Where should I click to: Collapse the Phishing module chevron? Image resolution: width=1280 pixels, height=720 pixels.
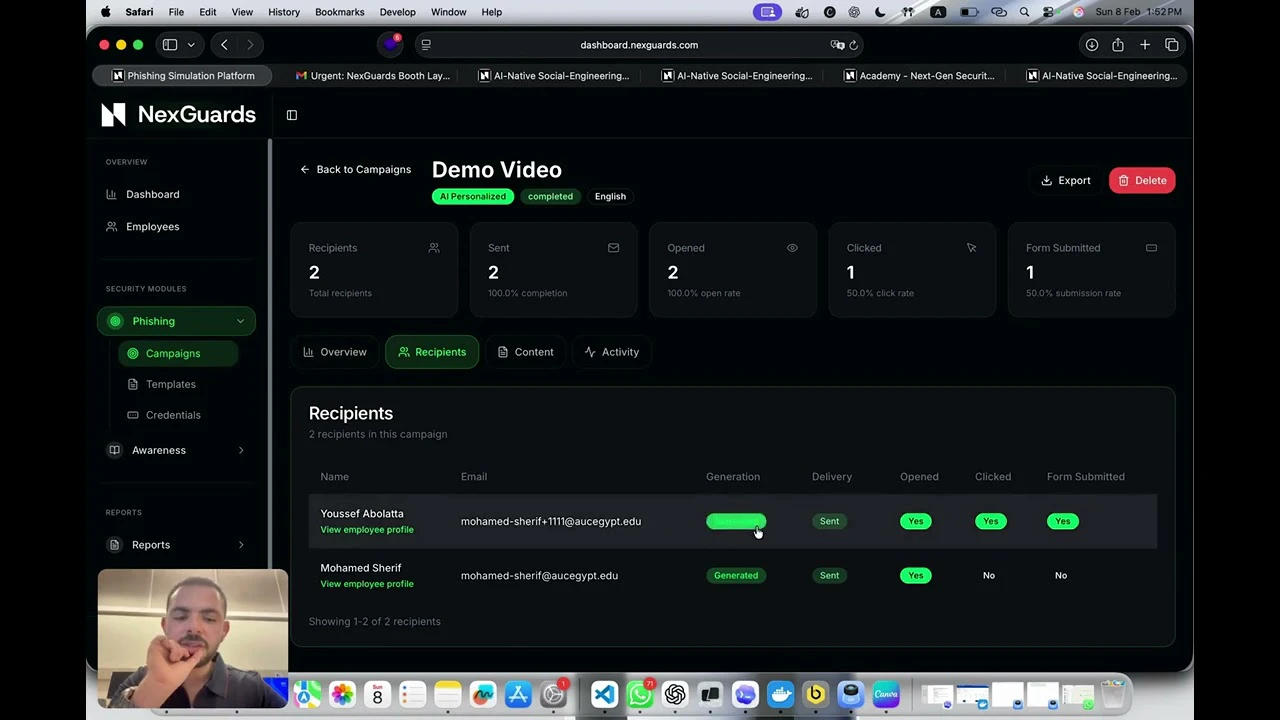pos(240,321)
